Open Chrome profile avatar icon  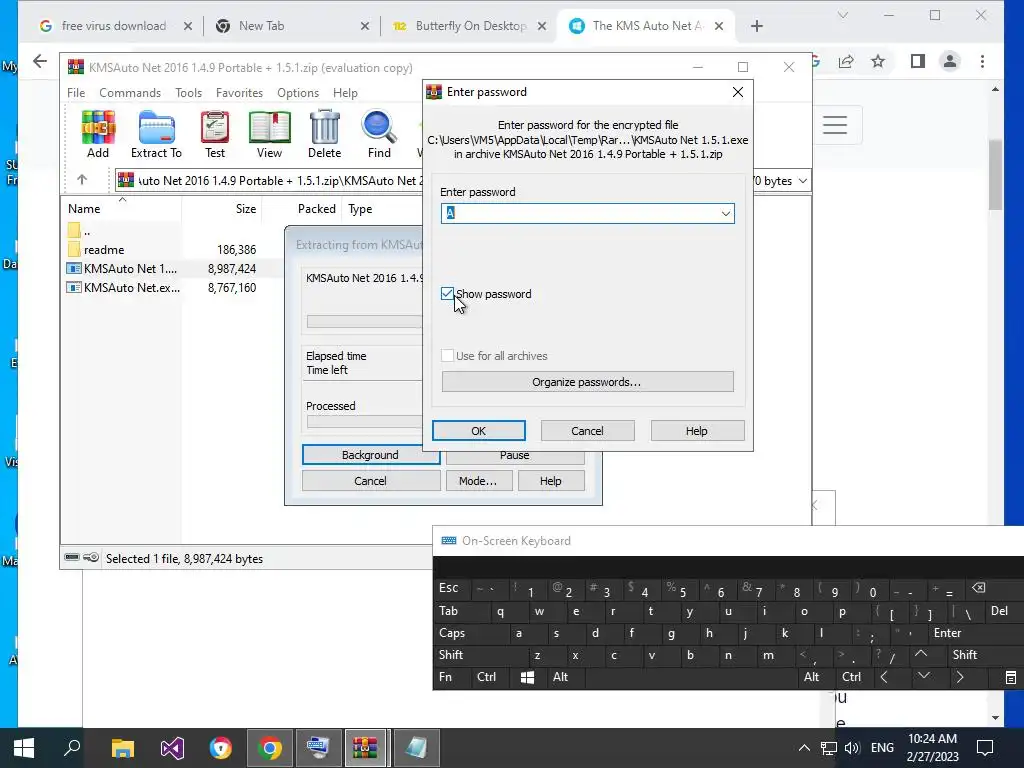(x=950, y=61)
